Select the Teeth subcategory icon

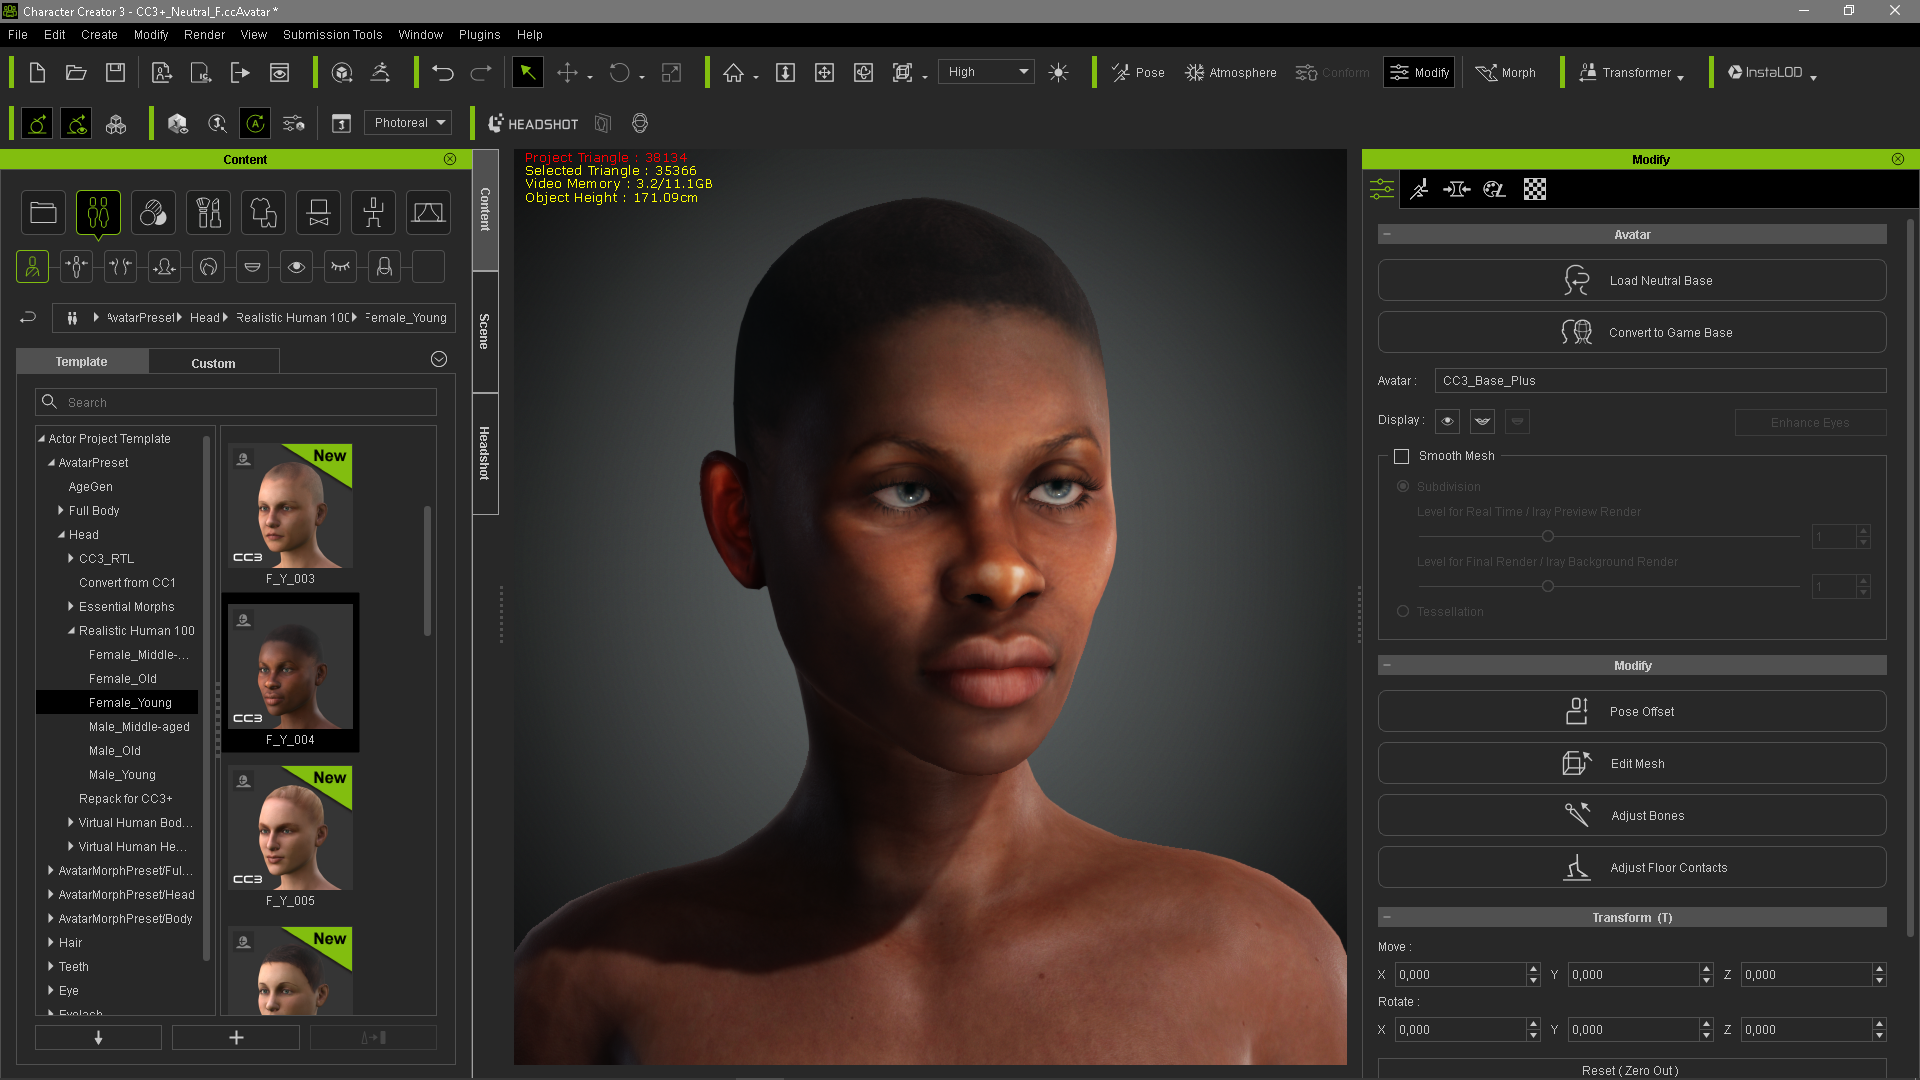tap(252, 266)
